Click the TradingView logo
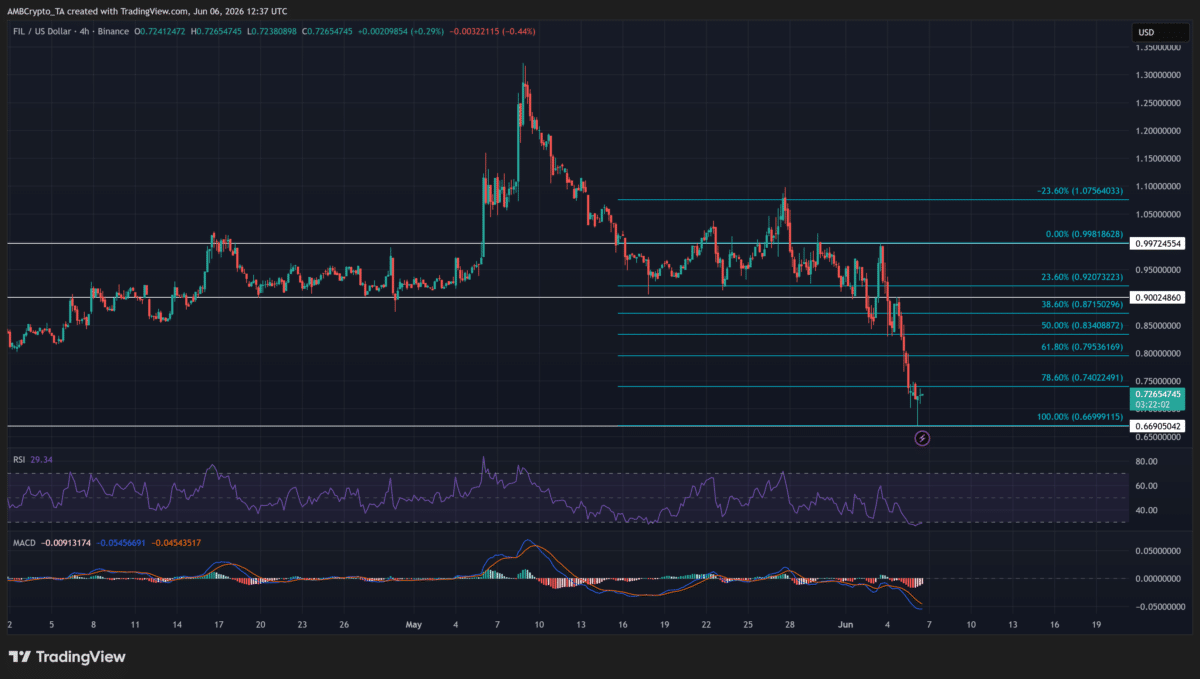Image resolution: width=1200 pixels, height=679 pixels. [x=67, y=657]
